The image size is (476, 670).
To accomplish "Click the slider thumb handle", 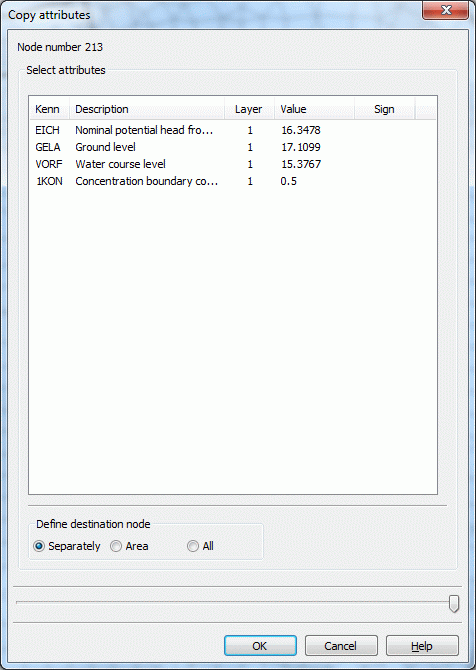I will click(x=454, y=604).
